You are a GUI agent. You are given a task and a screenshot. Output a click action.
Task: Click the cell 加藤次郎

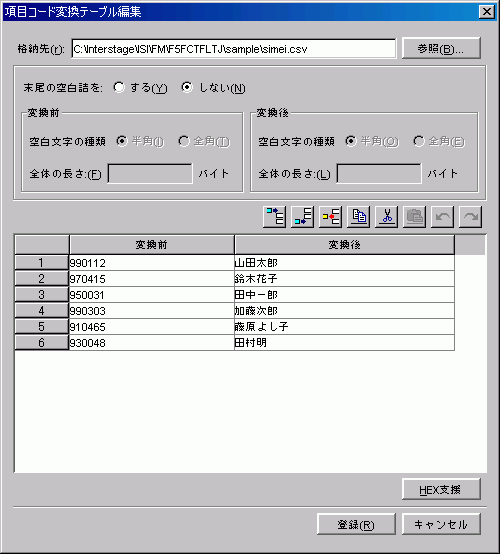[345, 311]
